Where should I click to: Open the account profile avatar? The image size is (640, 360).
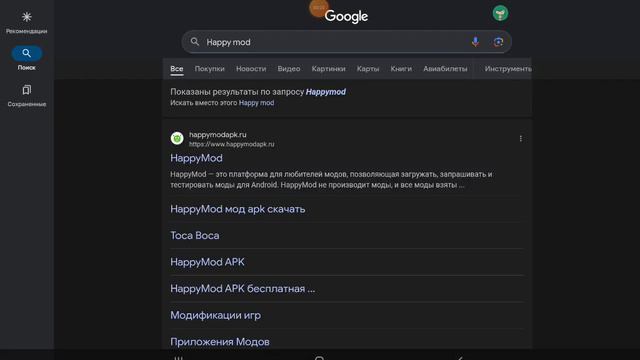[x=500, y=13]
